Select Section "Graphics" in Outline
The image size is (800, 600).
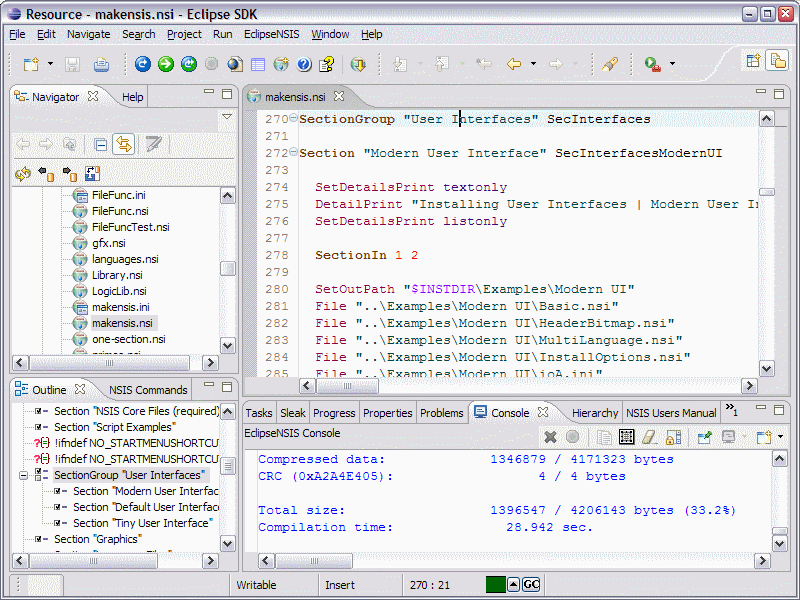[x=98, y=539]
